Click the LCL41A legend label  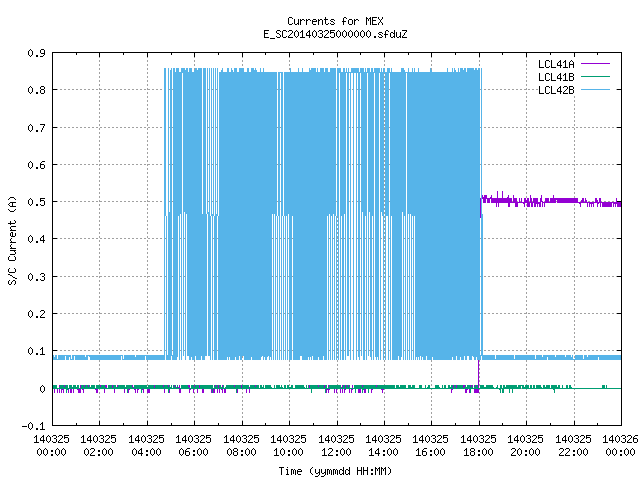tap(556, 64)
